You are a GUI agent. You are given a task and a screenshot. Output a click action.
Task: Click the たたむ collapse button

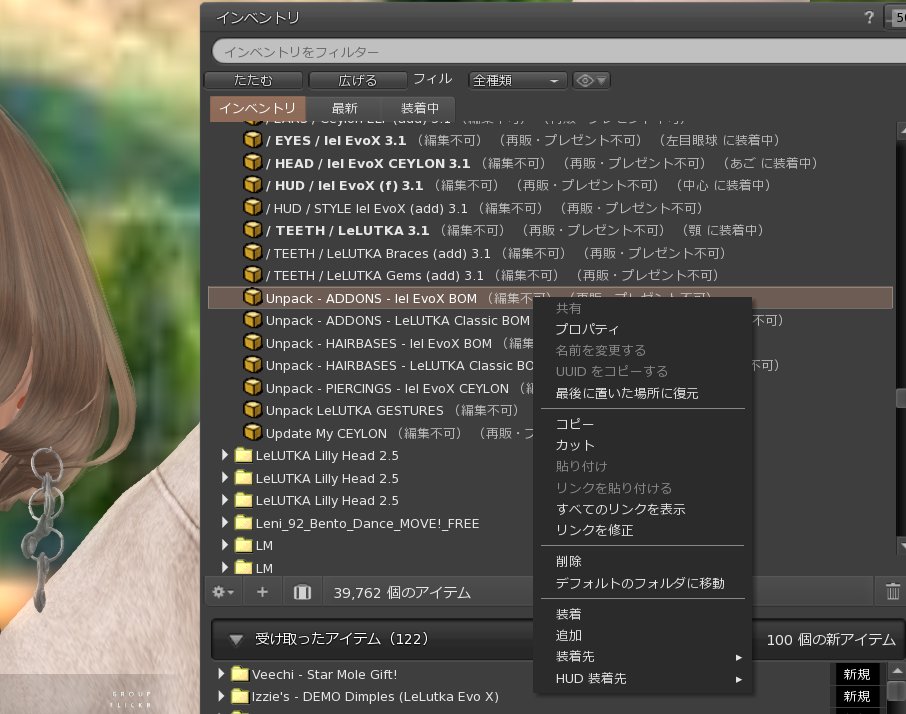(253, 80)
